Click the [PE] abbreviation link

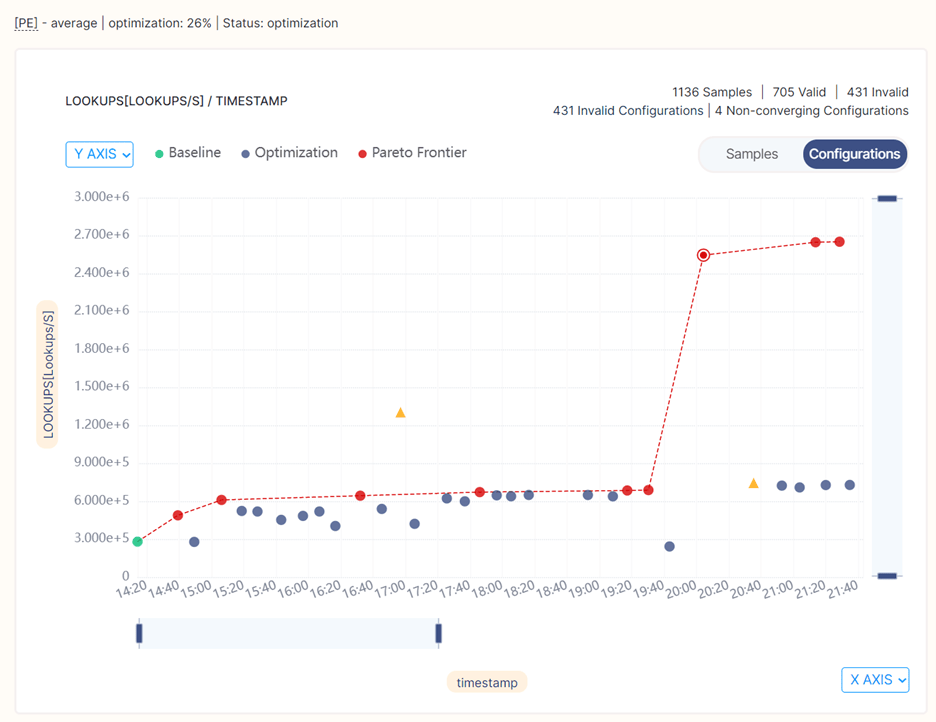(26, 23)
